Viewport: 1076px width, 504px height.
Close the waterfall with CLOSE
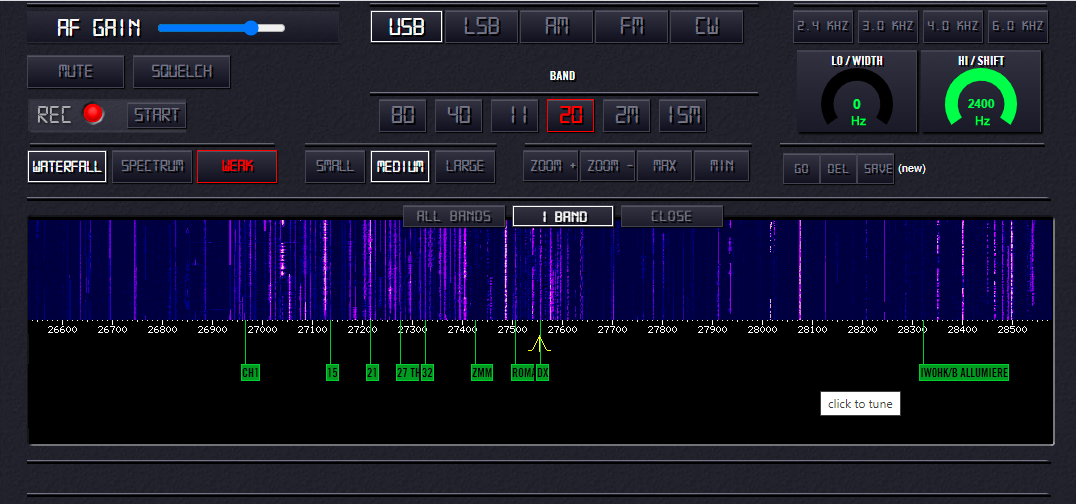click(x=672, y=216)
